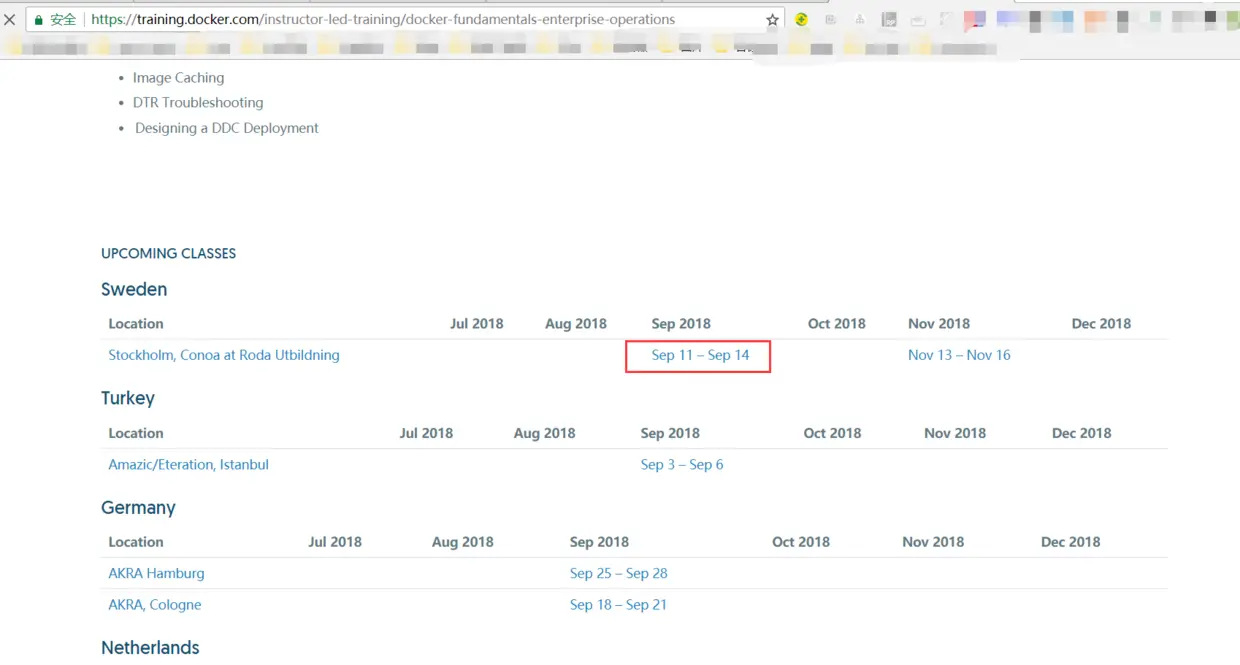Click Sep 2018 header in Germany table
This screenshot has height=665, width=1240.
coord(599,542)
